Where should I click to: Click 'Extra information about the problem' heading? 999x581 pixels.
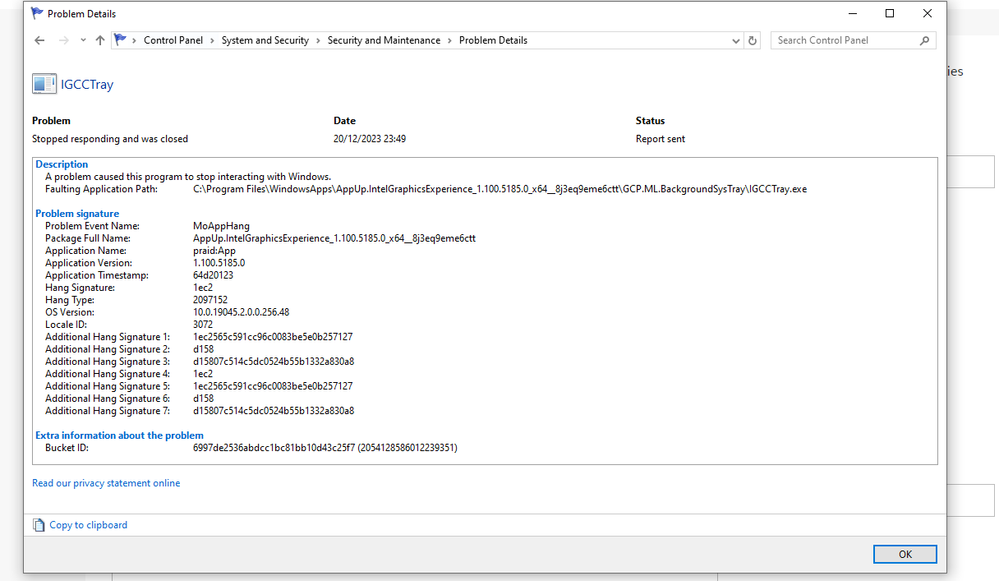[x=119, y=436]
